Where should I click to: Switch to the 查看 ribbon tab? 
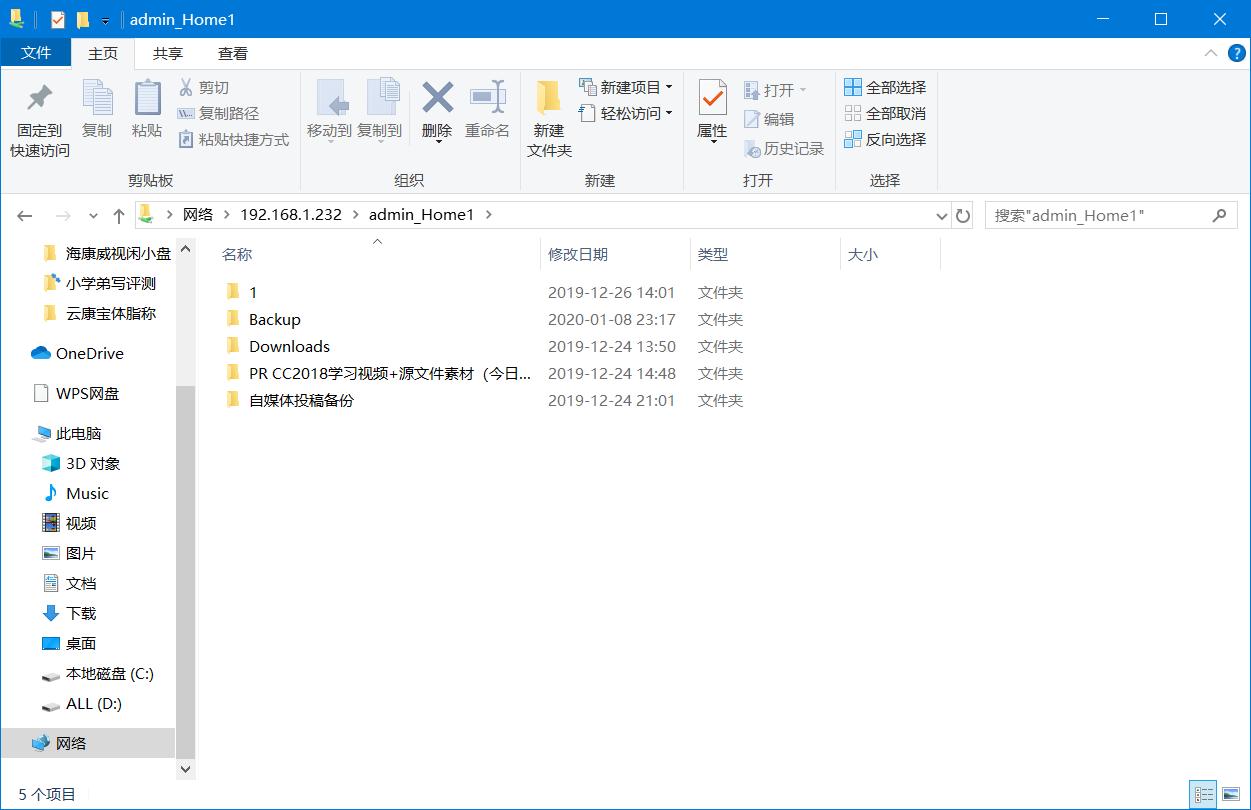(x=233, y=53)
